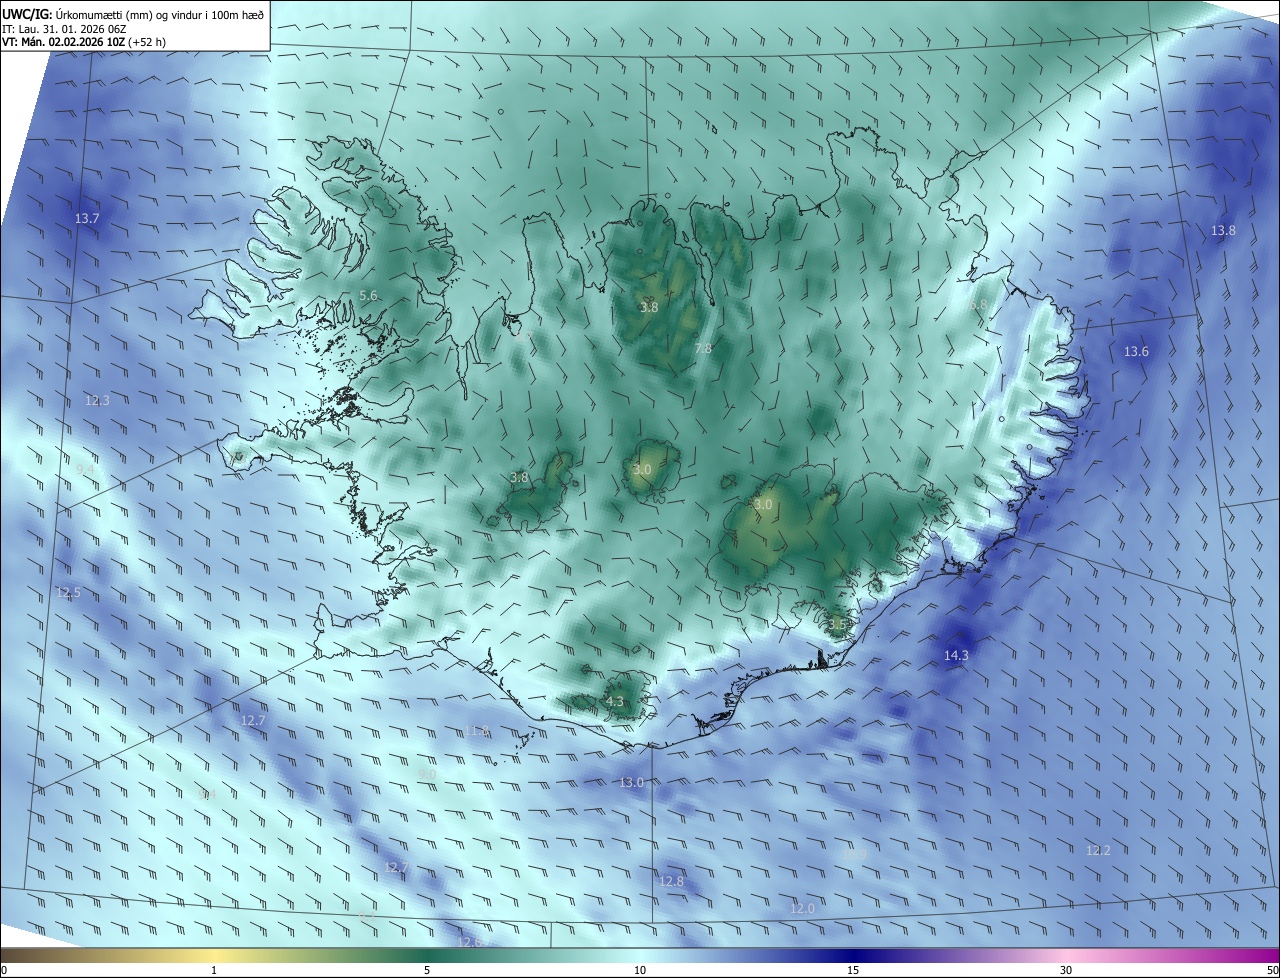
Task: Click the 12.3 value label on the map
Action: (x=97, y=400)
